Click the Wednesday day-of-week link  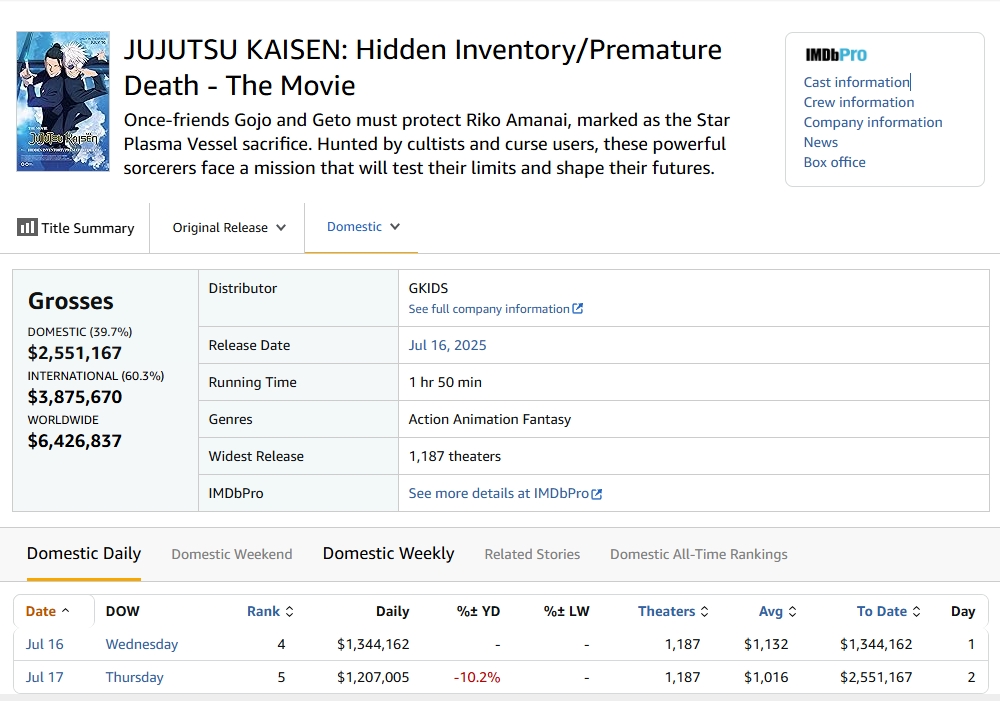[142, 644]
